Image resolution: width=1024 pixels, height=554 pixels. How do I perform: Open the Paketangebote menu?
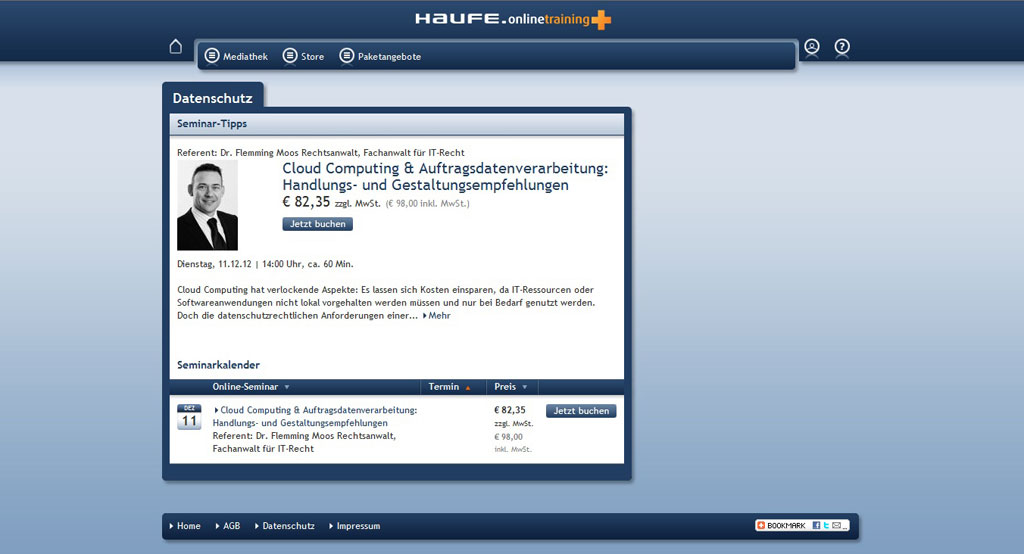[x=380, y=56]
